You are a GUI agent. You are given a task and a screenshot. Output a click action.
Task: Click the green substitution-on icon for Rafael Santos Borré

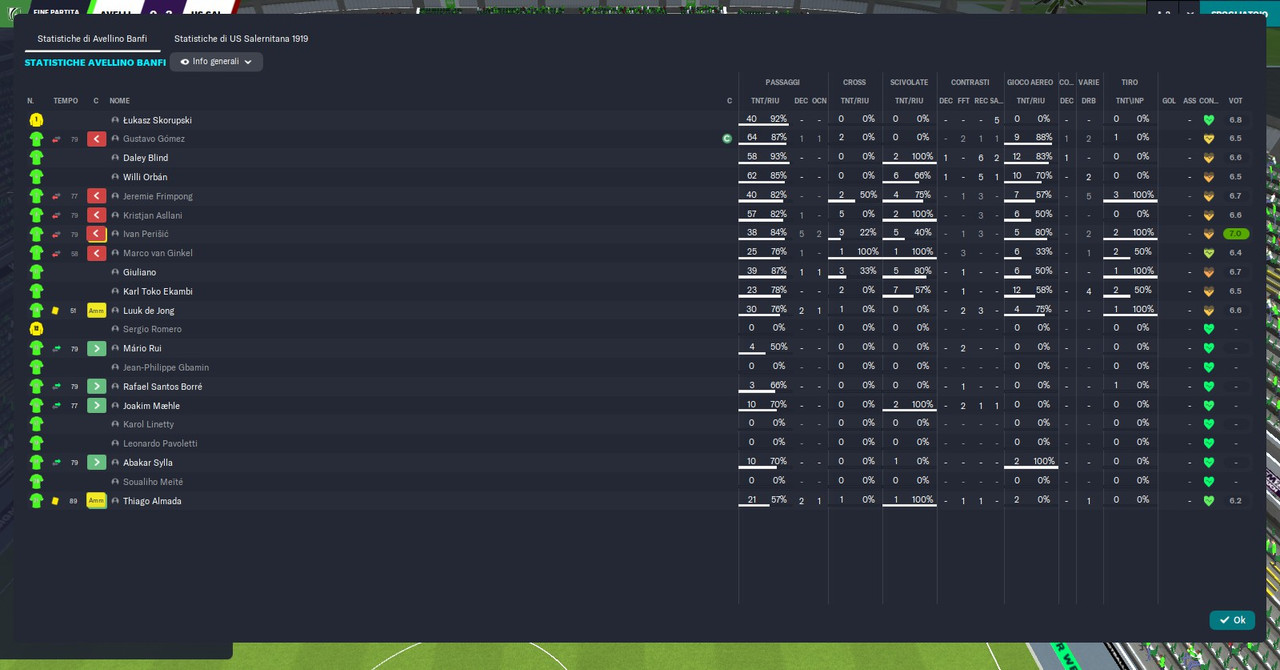pyautogui.click(x=96, y=386)
